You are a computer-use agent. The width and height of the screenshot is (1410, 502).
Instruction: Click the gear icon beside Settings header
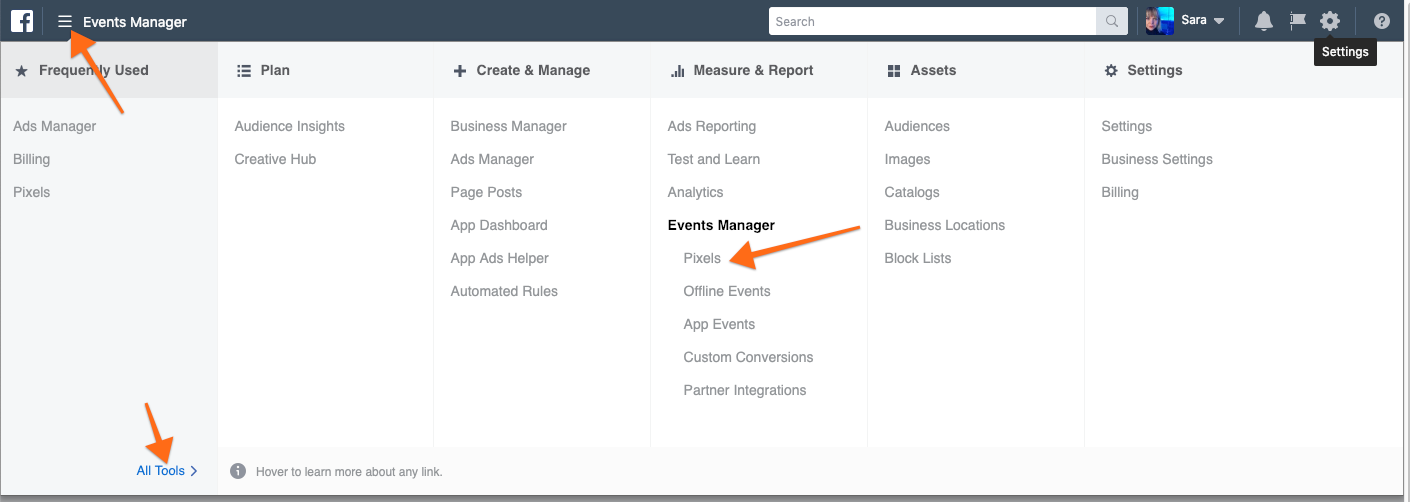click(1111, 70)
